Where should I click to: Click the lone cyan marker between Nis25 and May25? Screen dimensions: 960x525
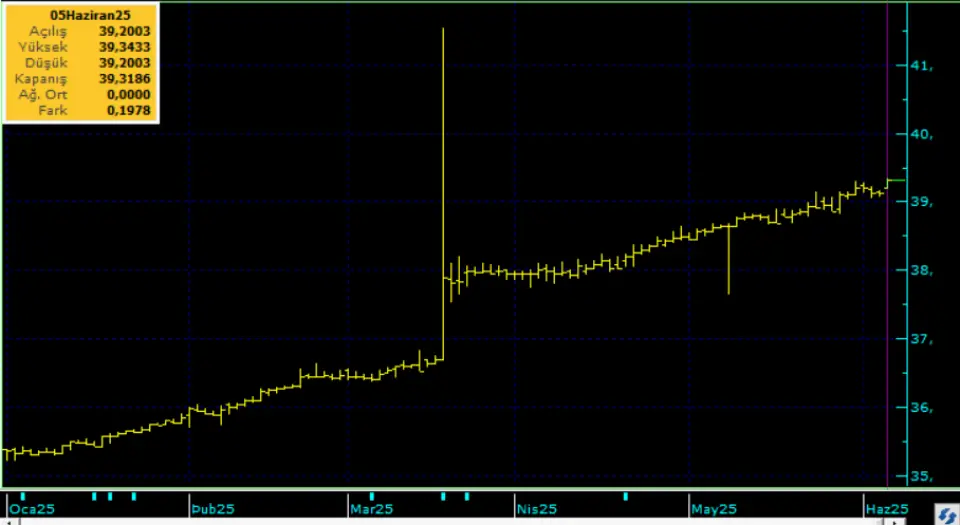(x=626, y=496)
